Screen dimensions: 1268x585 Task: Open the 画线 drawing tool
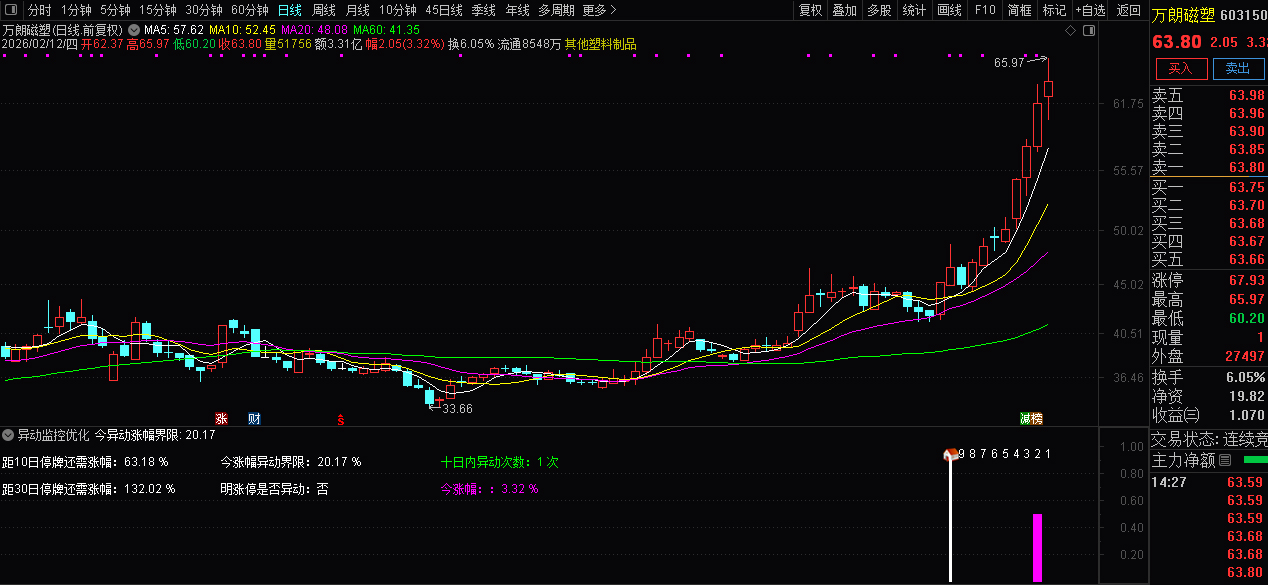coord(948,10)
